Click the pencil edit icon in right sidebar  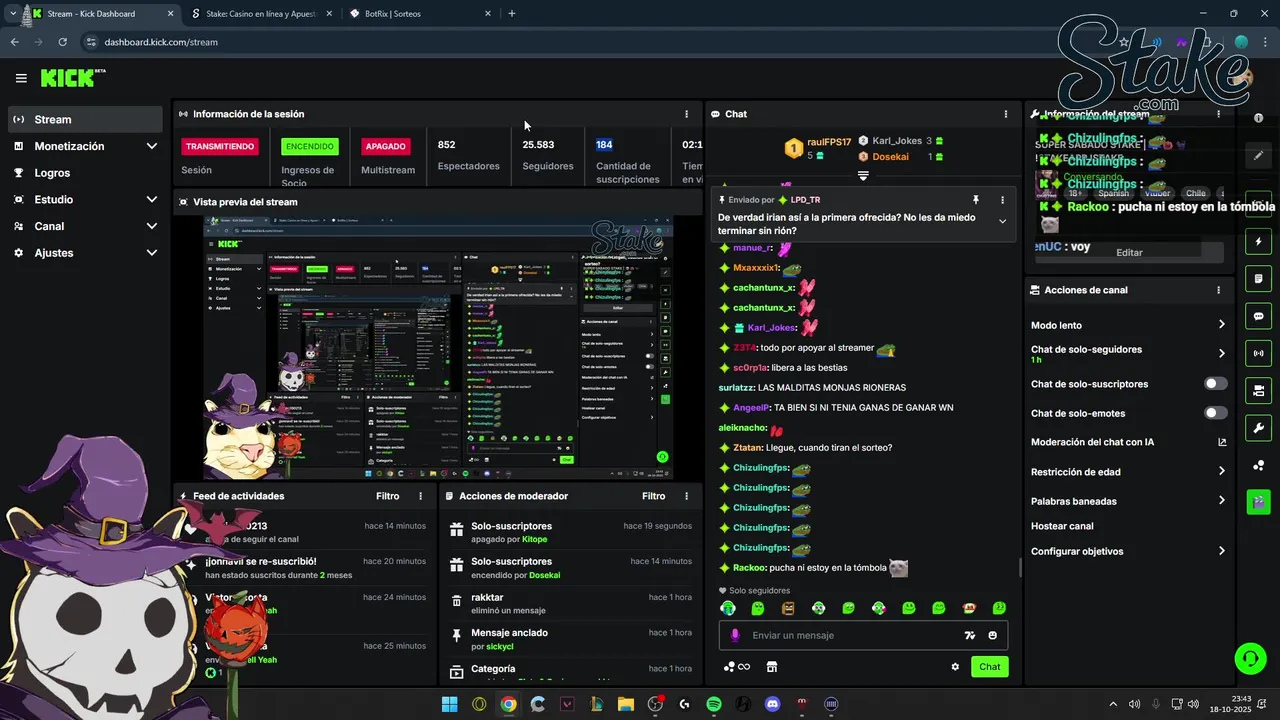(1258, 156)
